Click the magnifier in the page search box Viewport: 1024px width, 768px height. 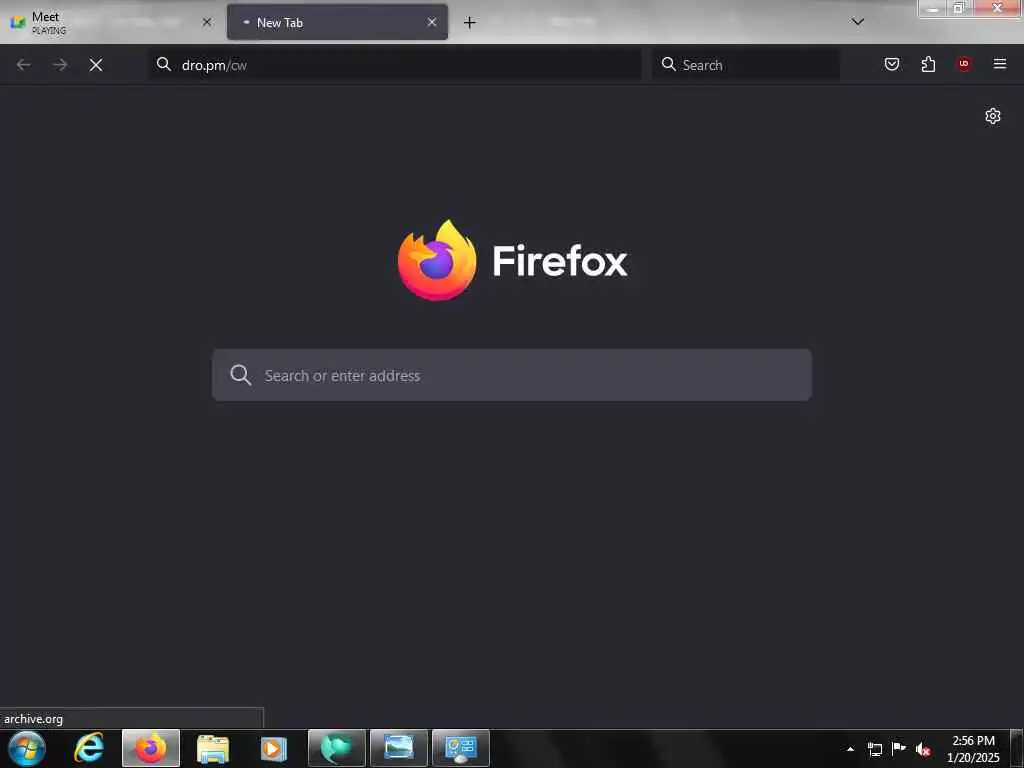click(240, 375)
